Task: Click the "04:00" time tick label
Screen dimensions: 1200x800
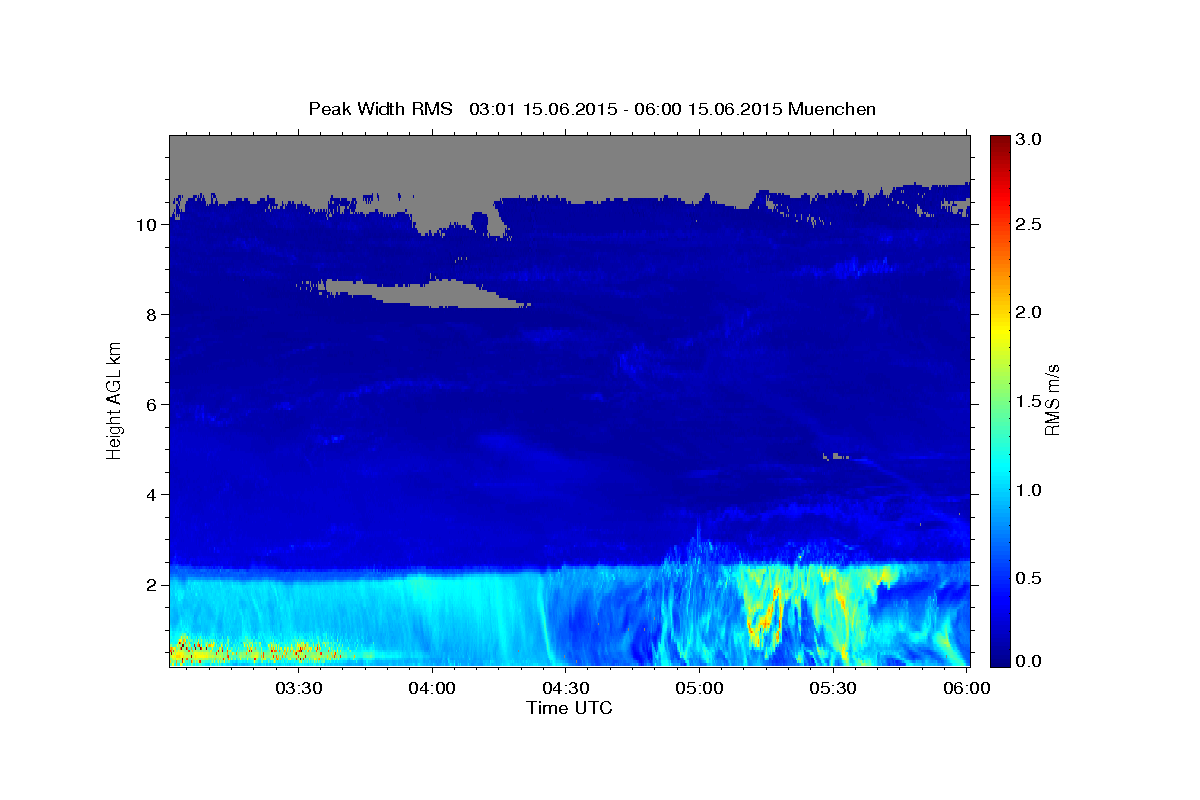Action: tap(432, 688)
